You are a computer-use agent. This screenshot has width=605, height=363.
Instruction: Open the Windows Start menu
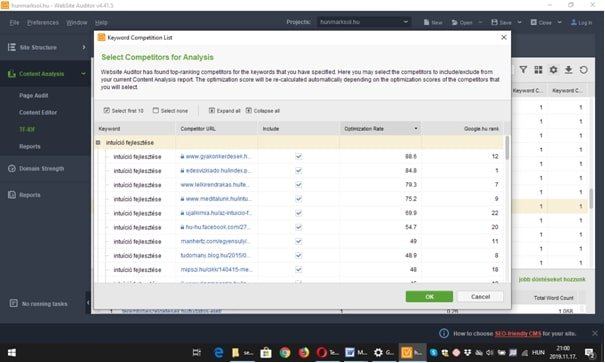pos(12,353)
